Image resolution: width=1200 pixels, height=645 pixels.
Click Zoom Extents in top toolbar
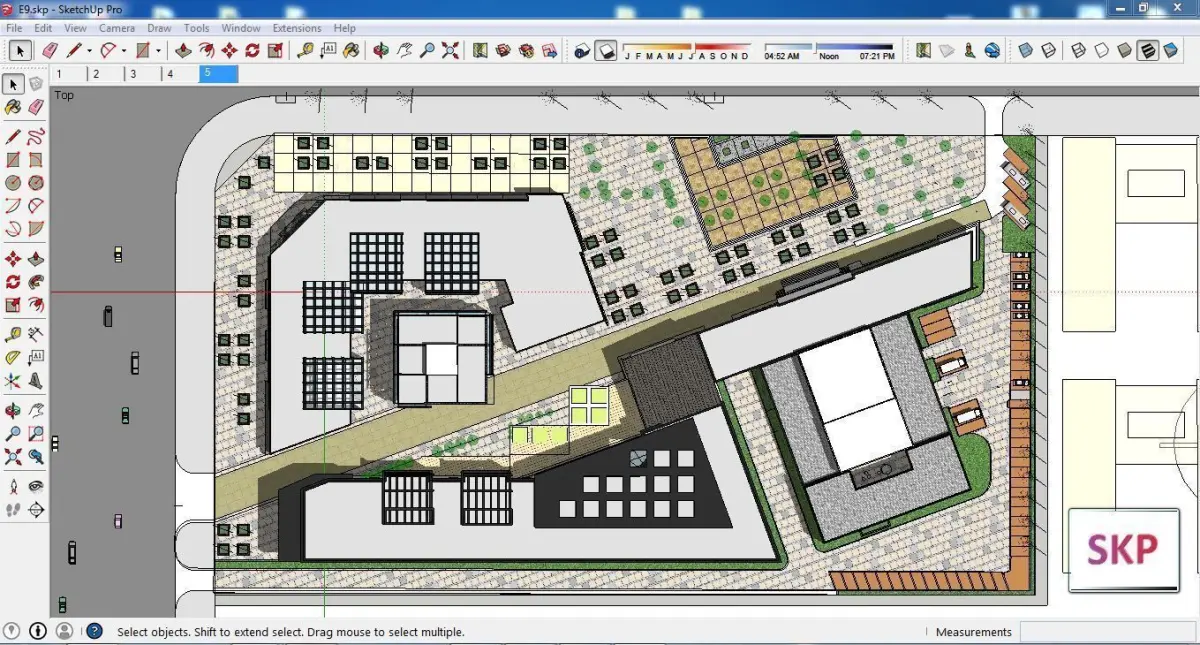pyautogui.click(x=450, y=50)
